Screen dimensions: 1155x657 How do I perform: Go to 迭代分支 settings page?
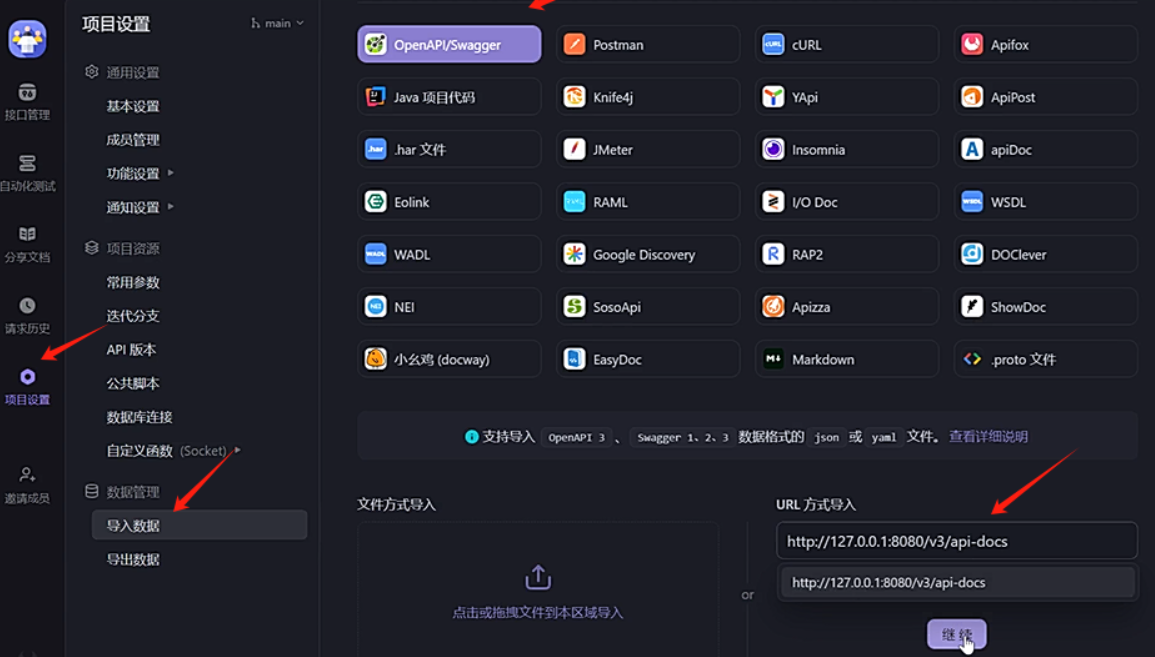click(x=133, y=316)
